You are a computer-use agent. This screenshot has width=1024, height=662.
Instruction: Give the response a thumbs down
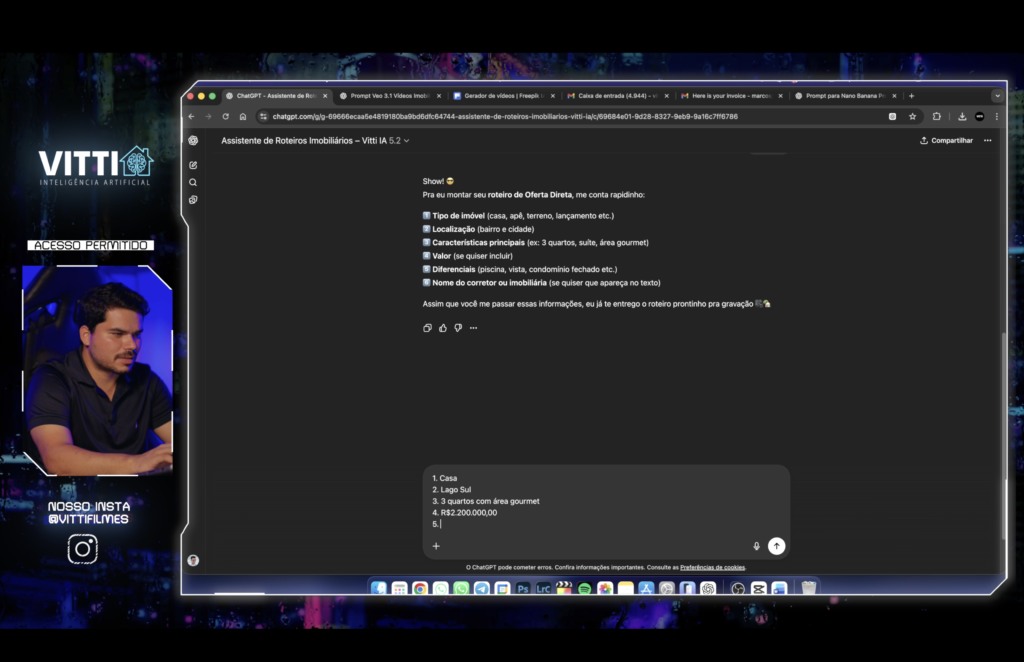coord(458,328)
